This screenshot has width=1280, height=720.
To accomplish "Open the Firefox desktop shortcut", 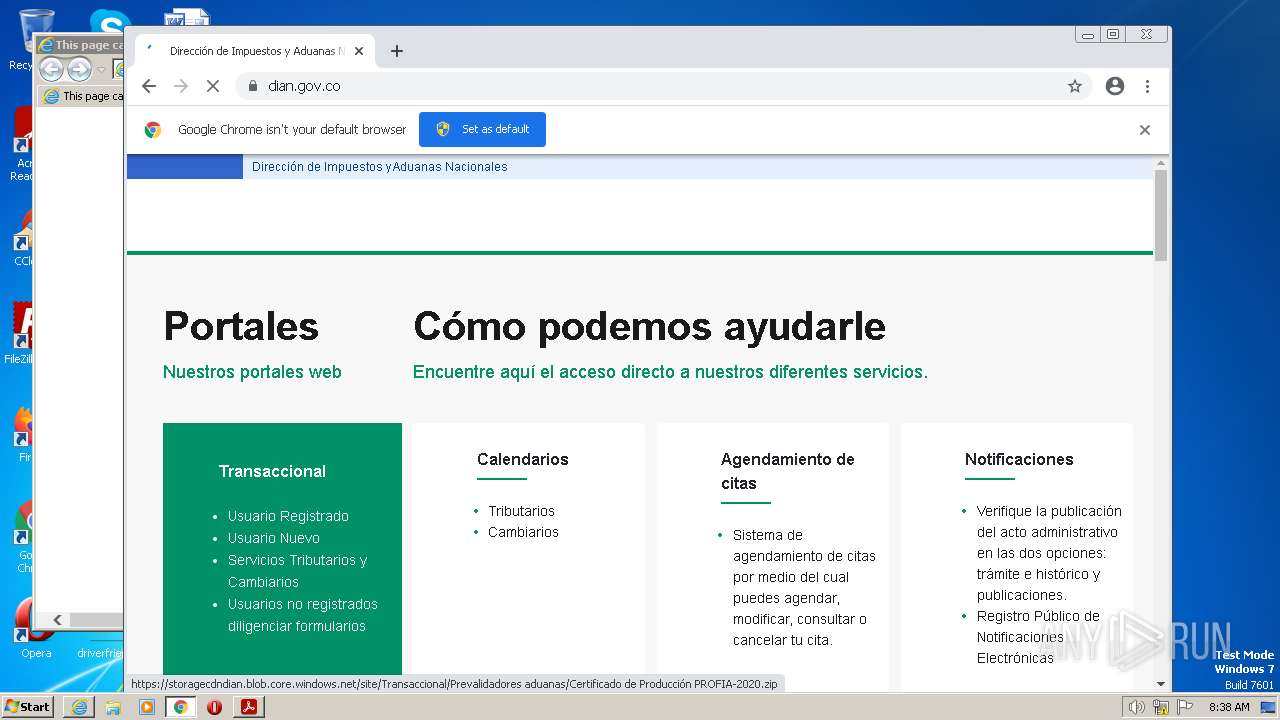I will (22, 435).
